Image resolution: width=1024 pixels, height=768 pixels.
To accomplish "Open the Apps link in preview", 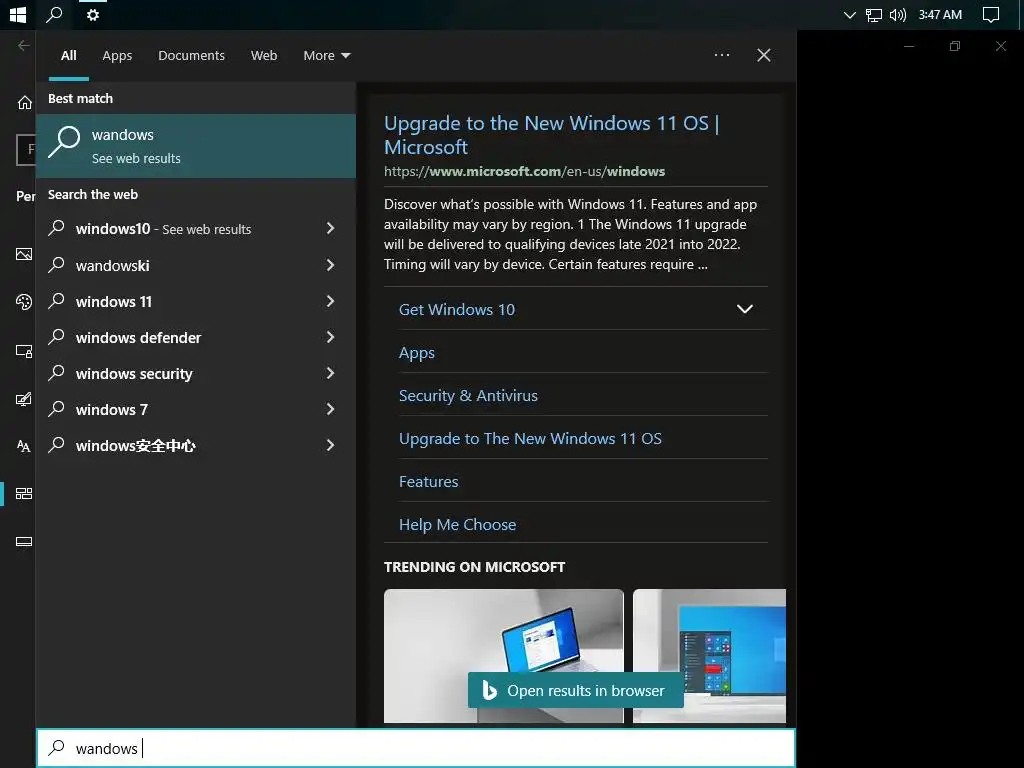I will tap(417, 353).
